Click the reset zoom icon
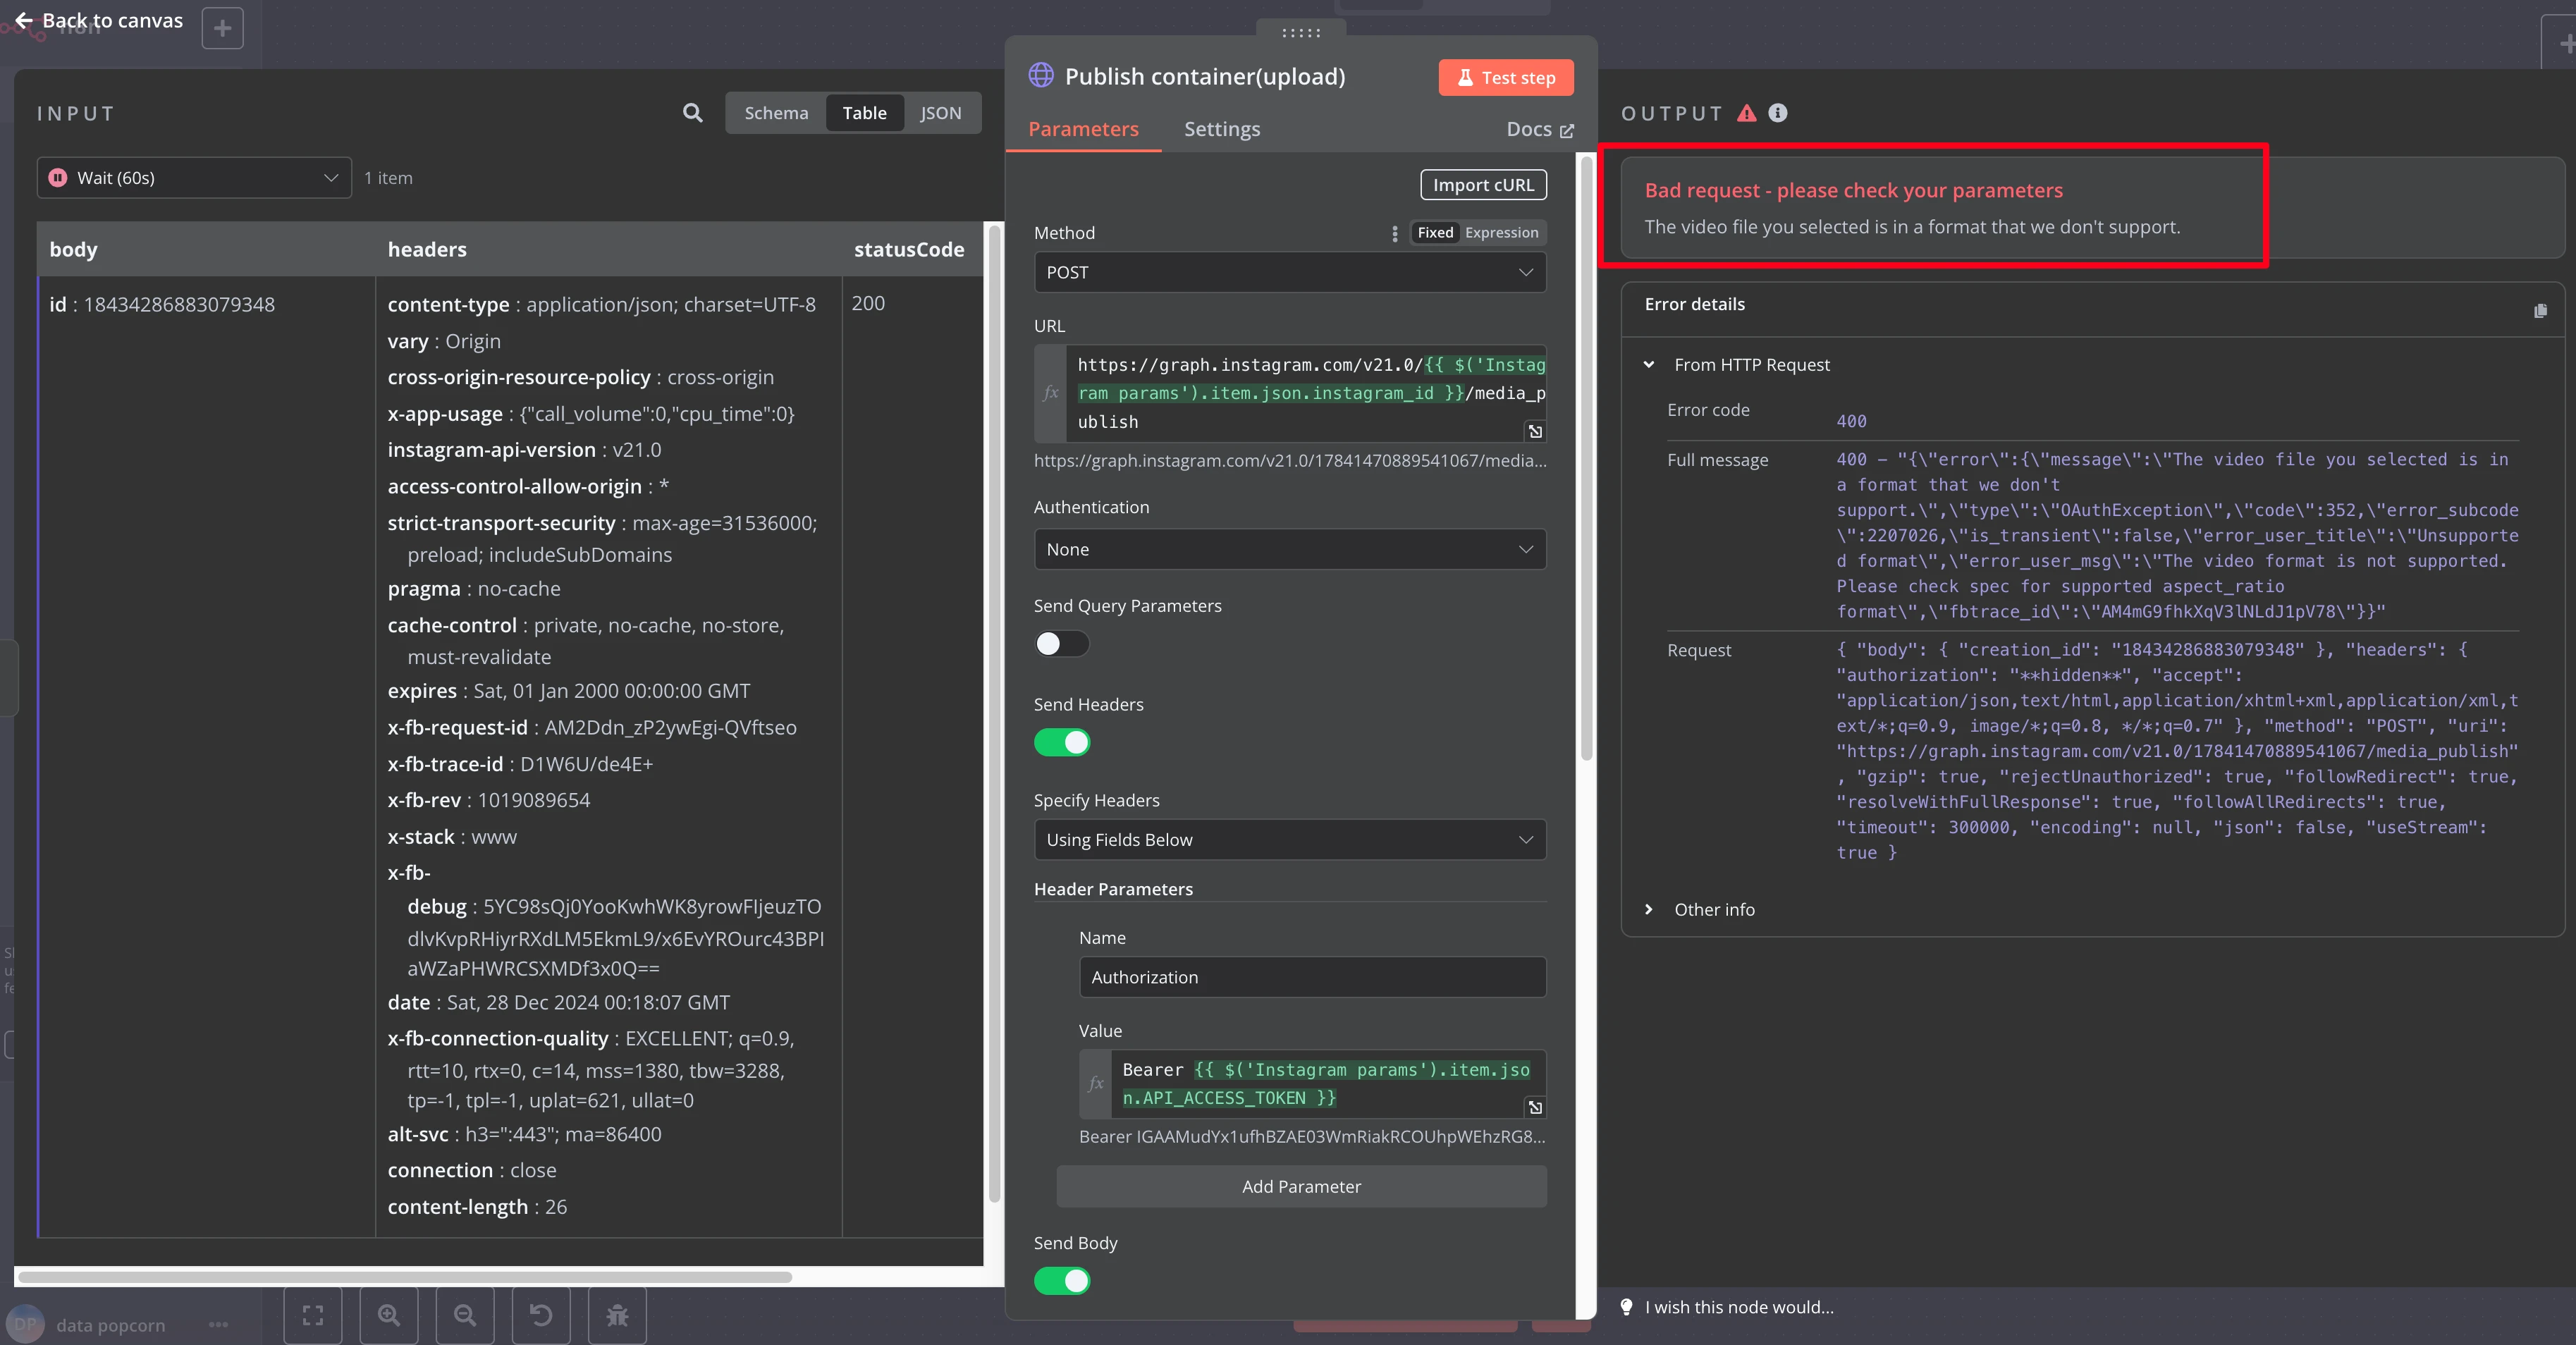 tap(541, 1315)
